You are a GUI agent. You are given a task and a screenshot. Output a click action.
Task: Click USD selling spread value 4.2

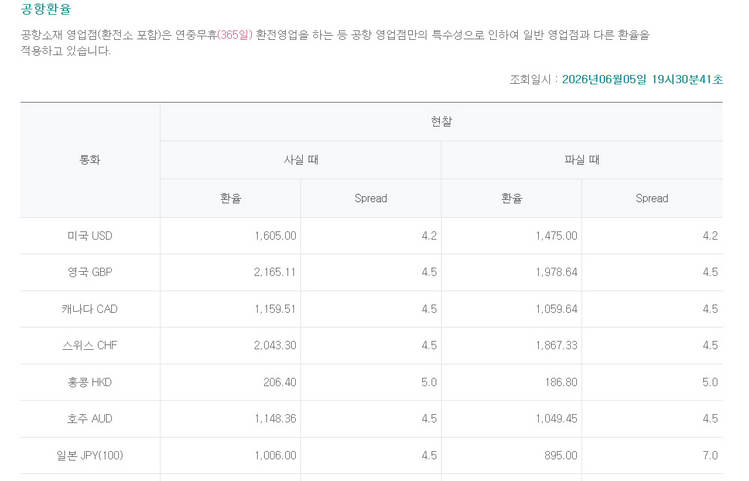tap(710, 236)
